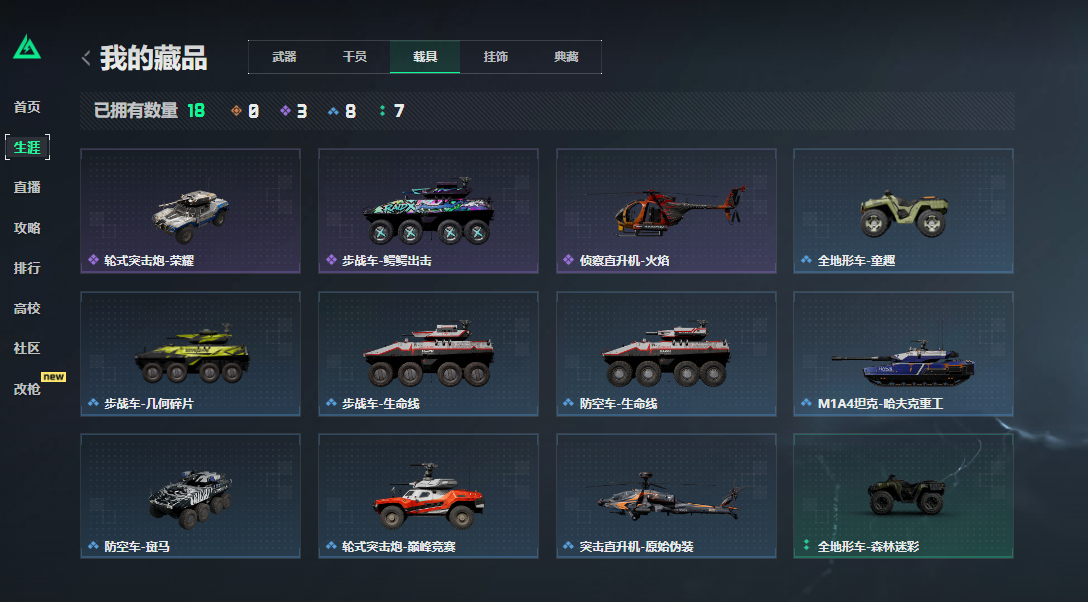Viewport: 1088px width, 602px height.
Task: Select the M1A4坦克-哈夫克重工 tank card
Action: (903, 354)
